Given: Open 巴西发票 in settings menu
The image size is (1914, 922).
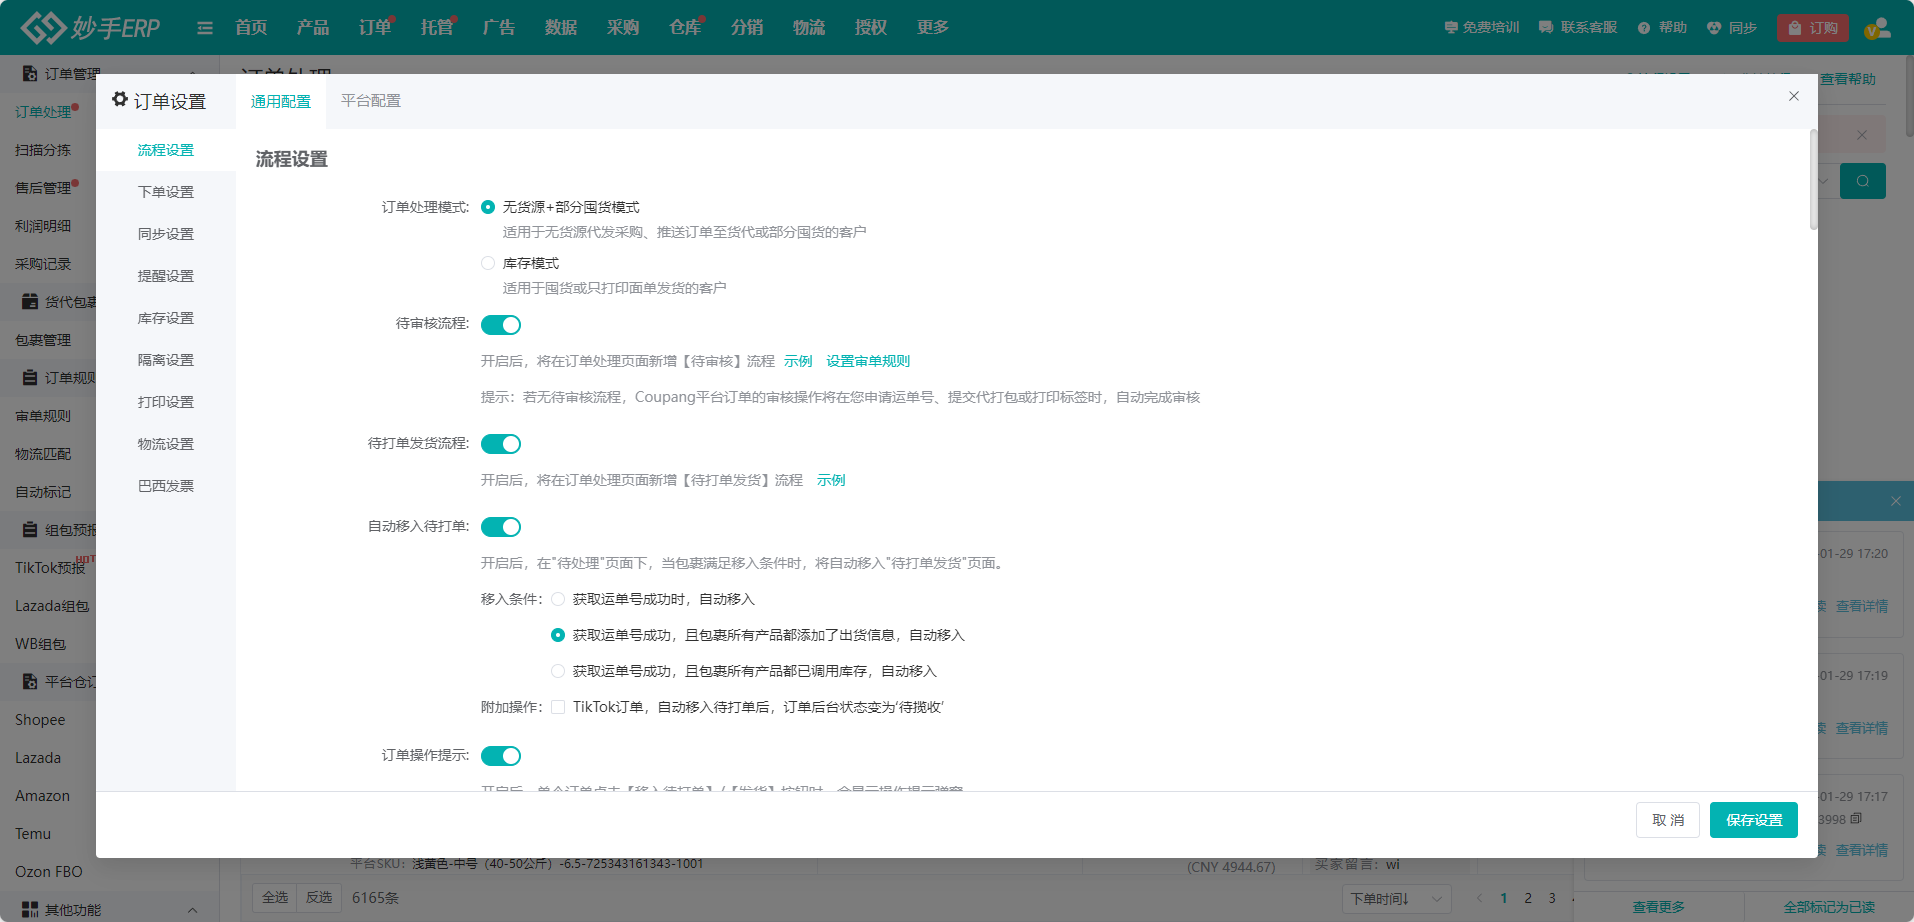Looking at the screenshot, I should [166, 486].
